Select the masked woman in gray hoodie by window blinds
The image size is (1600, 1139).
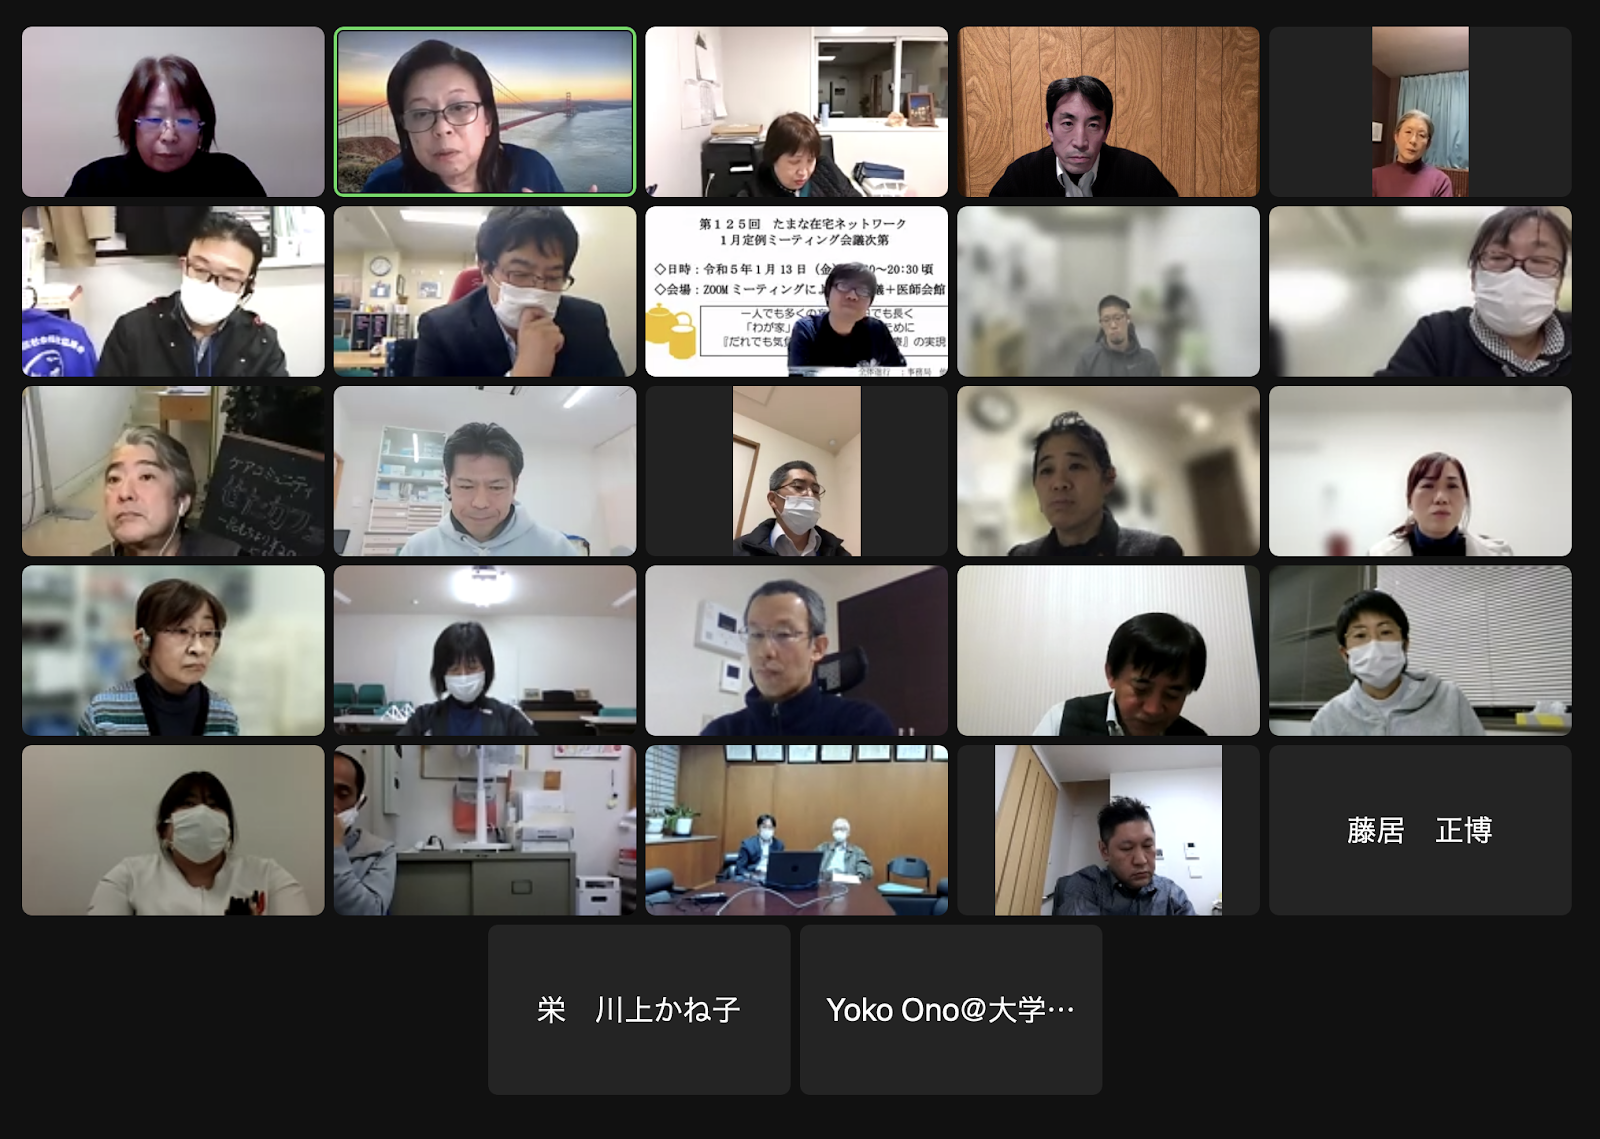coord(1420,650)
